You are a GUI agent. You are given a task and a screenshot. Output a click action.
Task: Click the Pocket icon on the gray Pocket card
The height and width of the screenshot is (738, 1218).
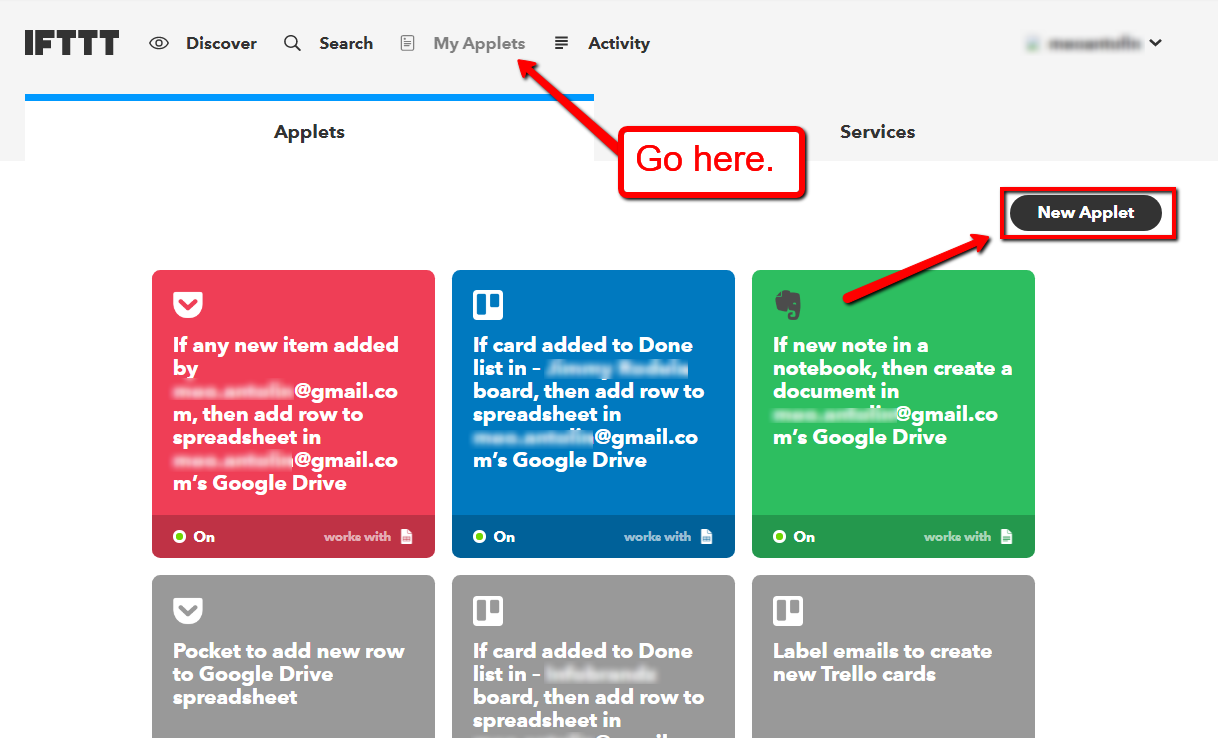click(187, 610)
